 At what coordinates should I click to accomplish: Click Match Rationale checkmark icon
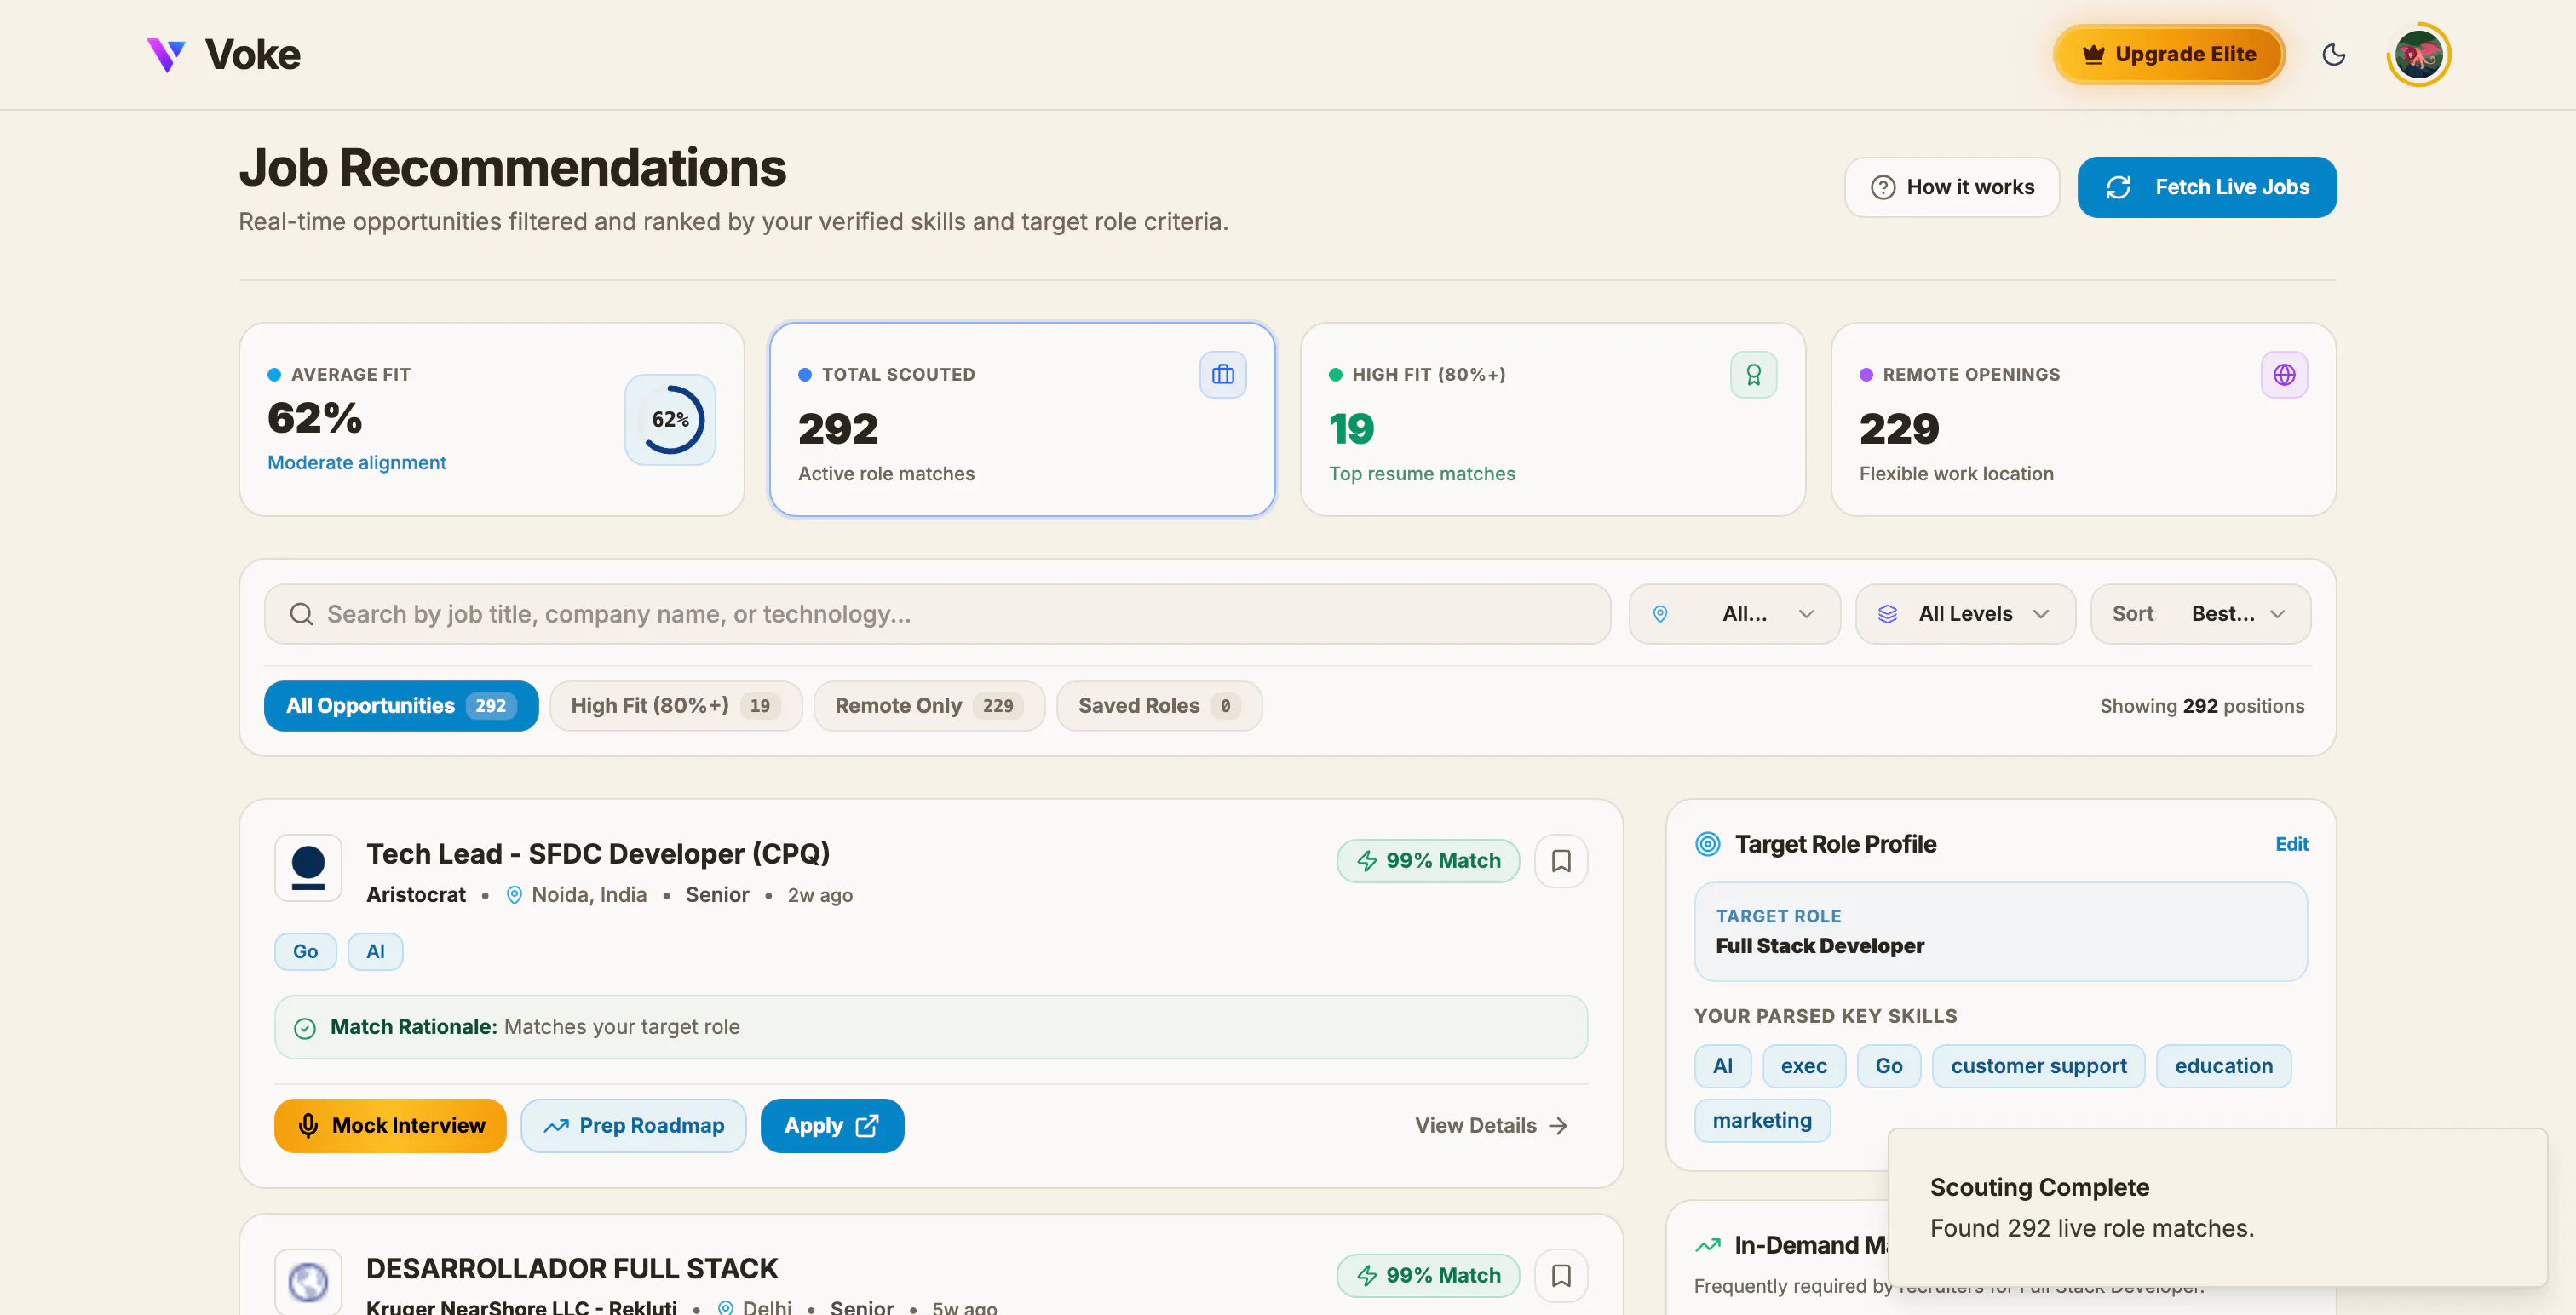(305, 1028)
